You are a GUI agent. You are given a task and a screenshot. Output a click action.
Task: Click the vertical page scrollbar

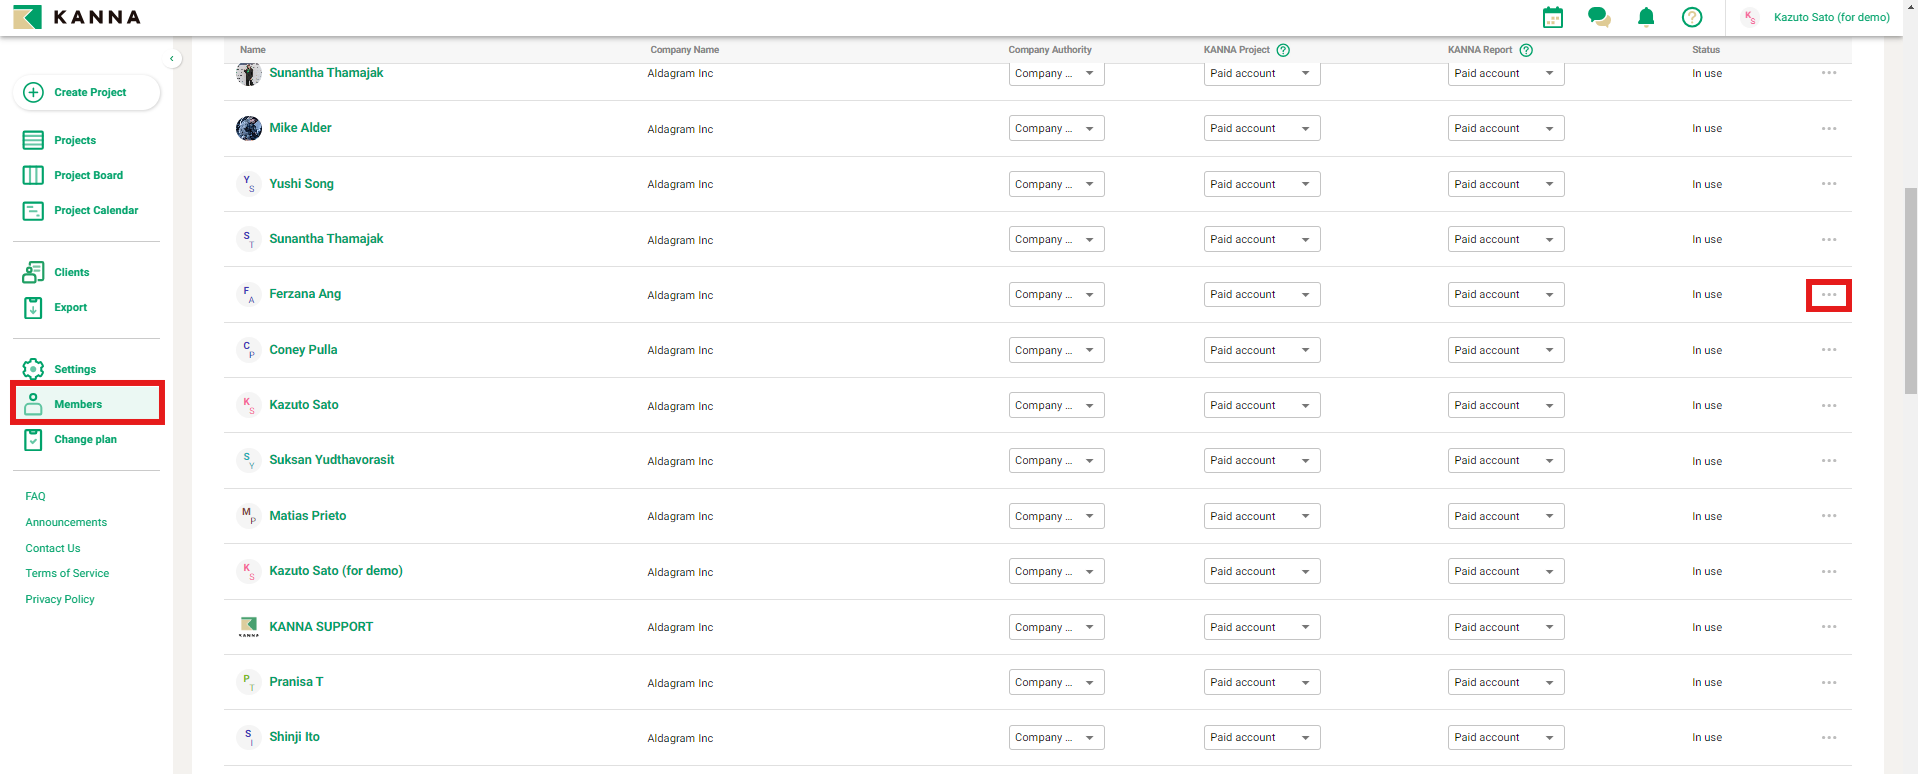(x=1910, y=290)
